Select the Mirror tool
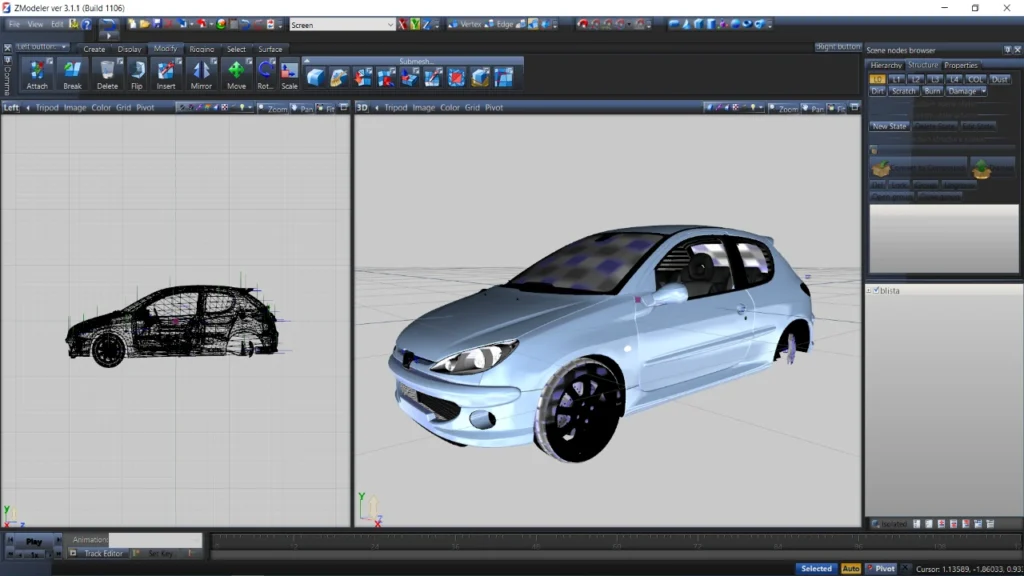Screen dimensions: 1024x576 tap(204, 72)
